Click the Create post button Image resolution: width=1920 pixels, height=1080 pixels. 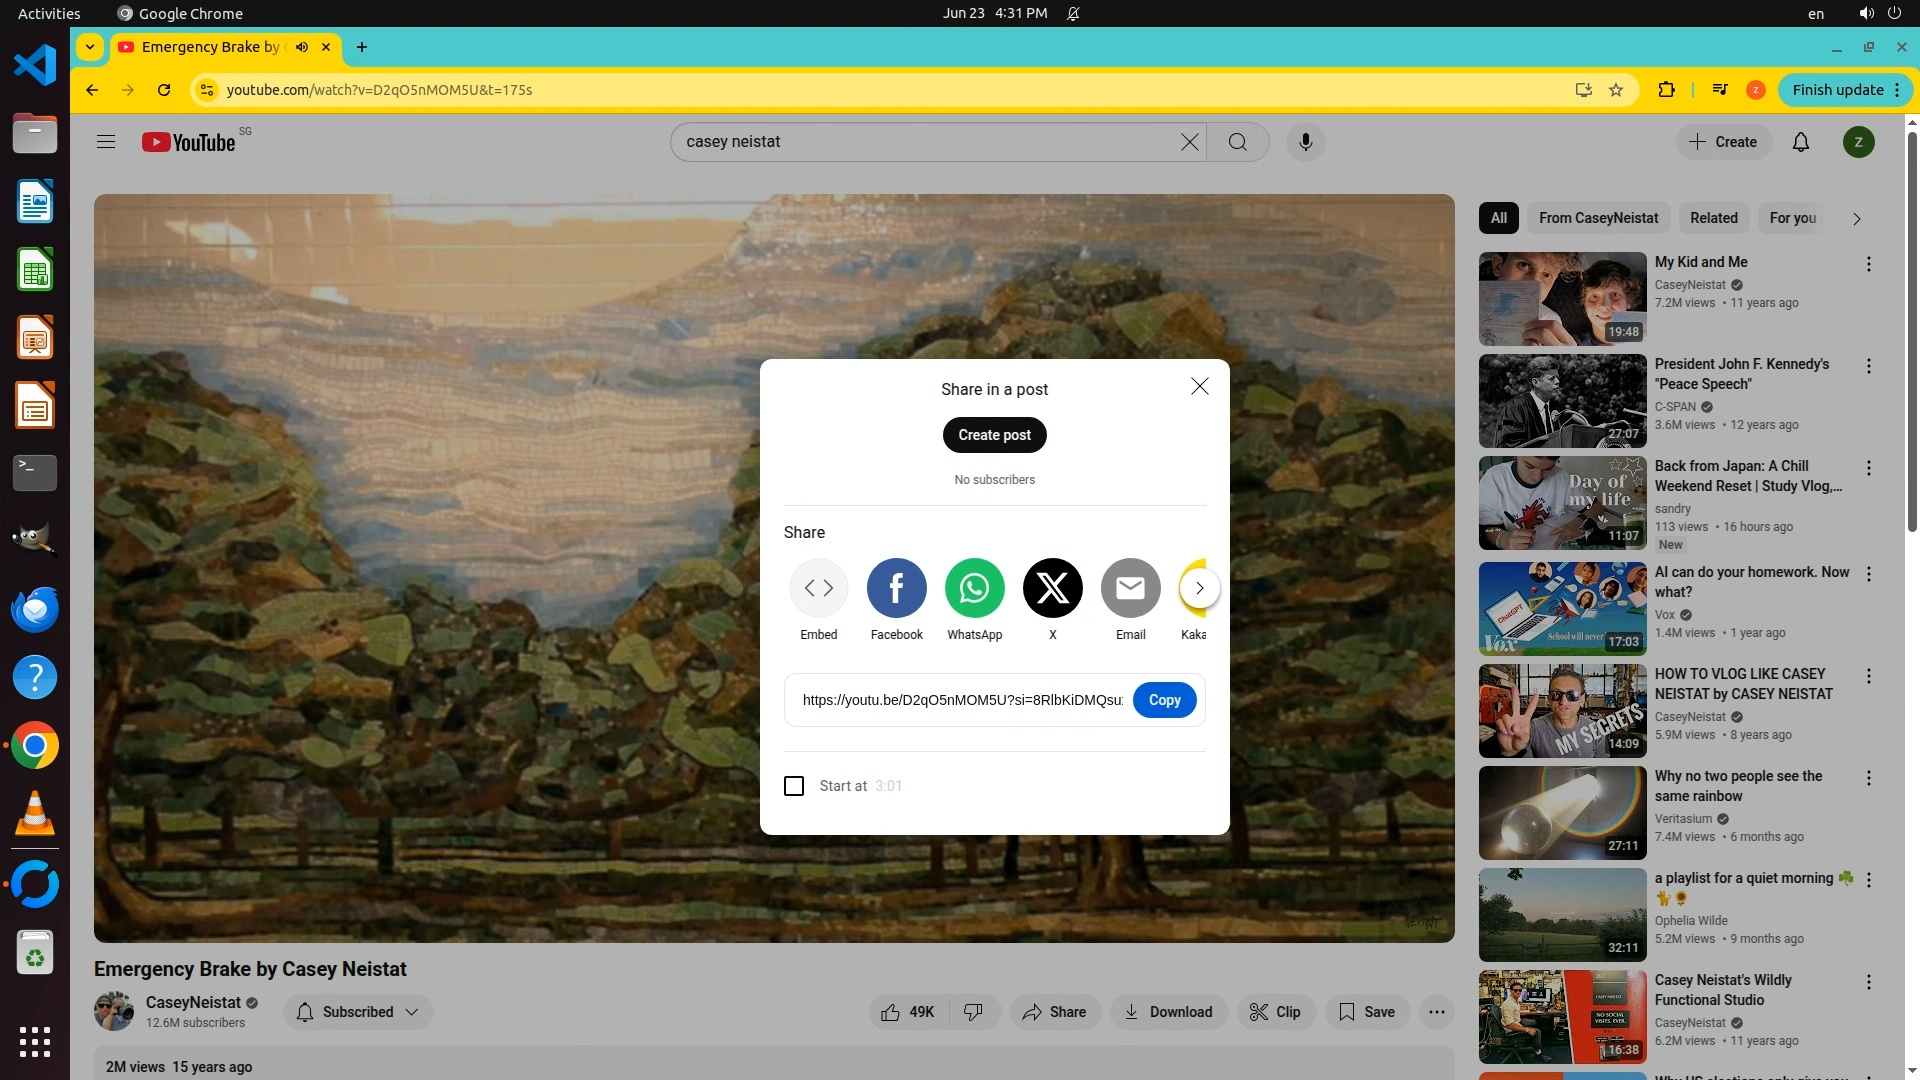(994, 435)
